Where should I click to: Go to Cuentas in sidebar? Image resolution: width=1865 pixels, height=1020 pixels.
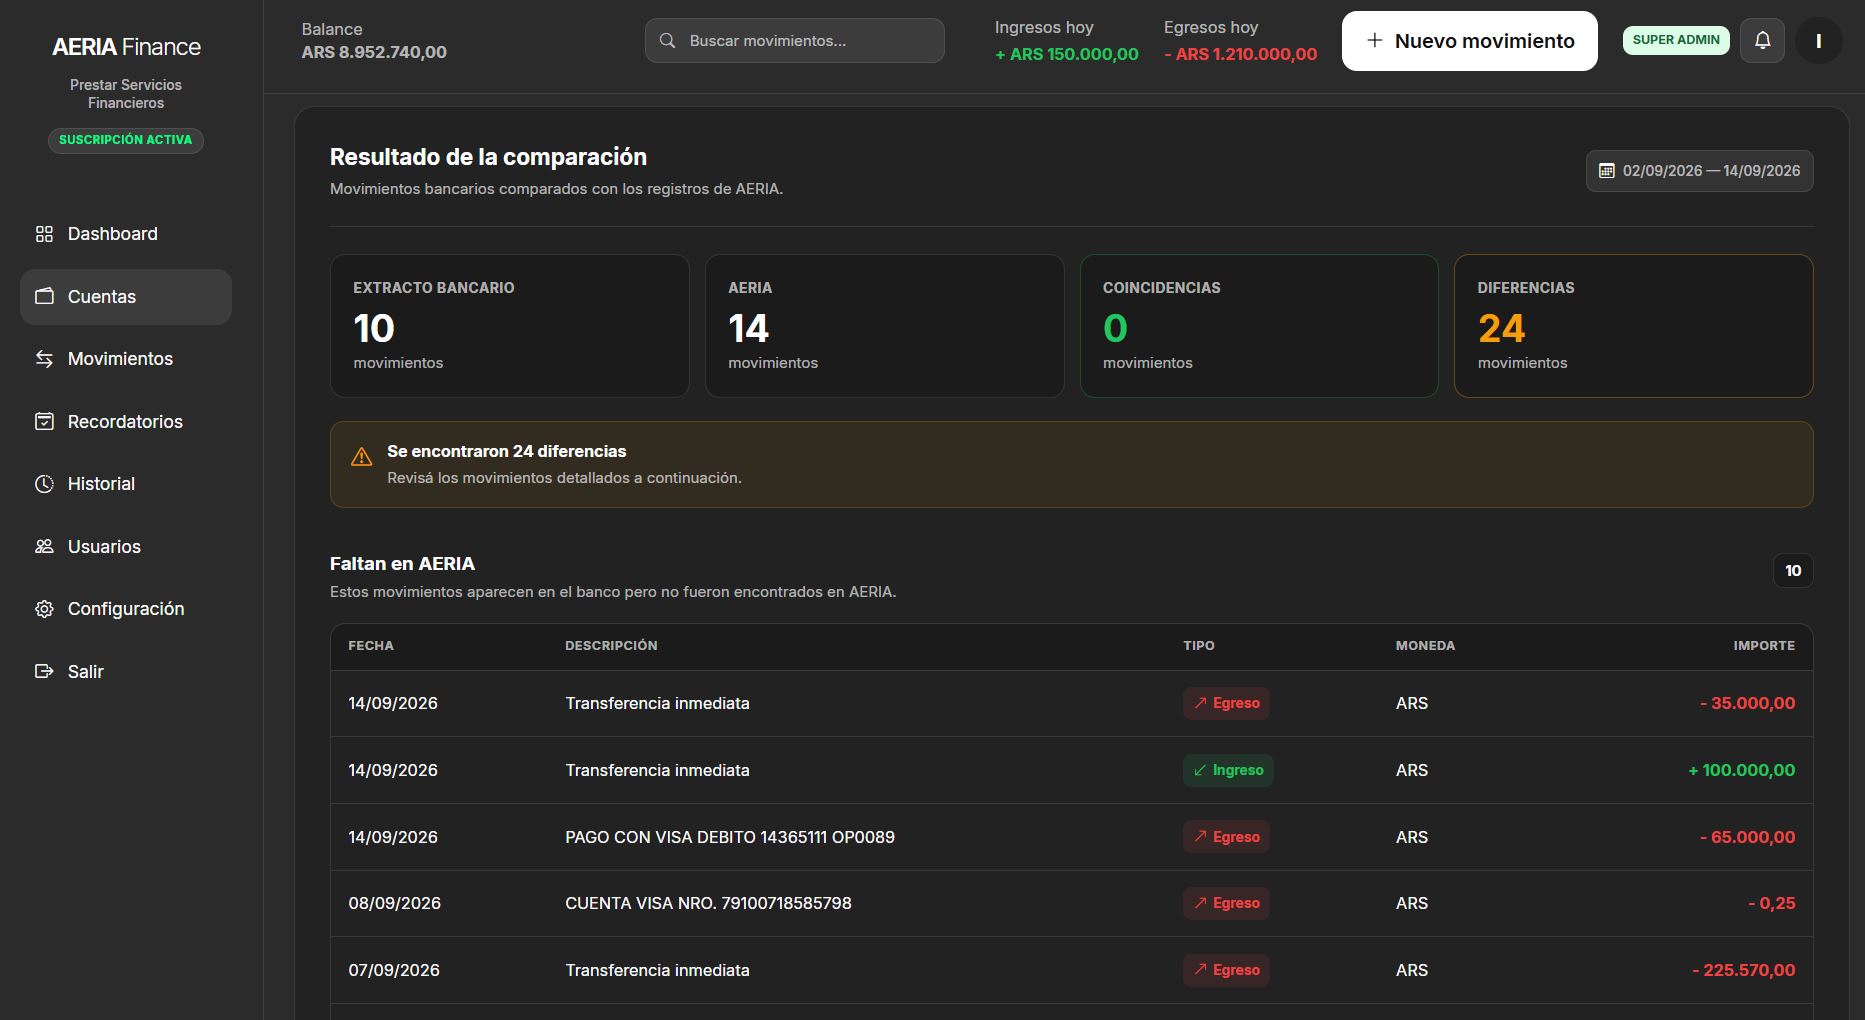coord(126,297)
